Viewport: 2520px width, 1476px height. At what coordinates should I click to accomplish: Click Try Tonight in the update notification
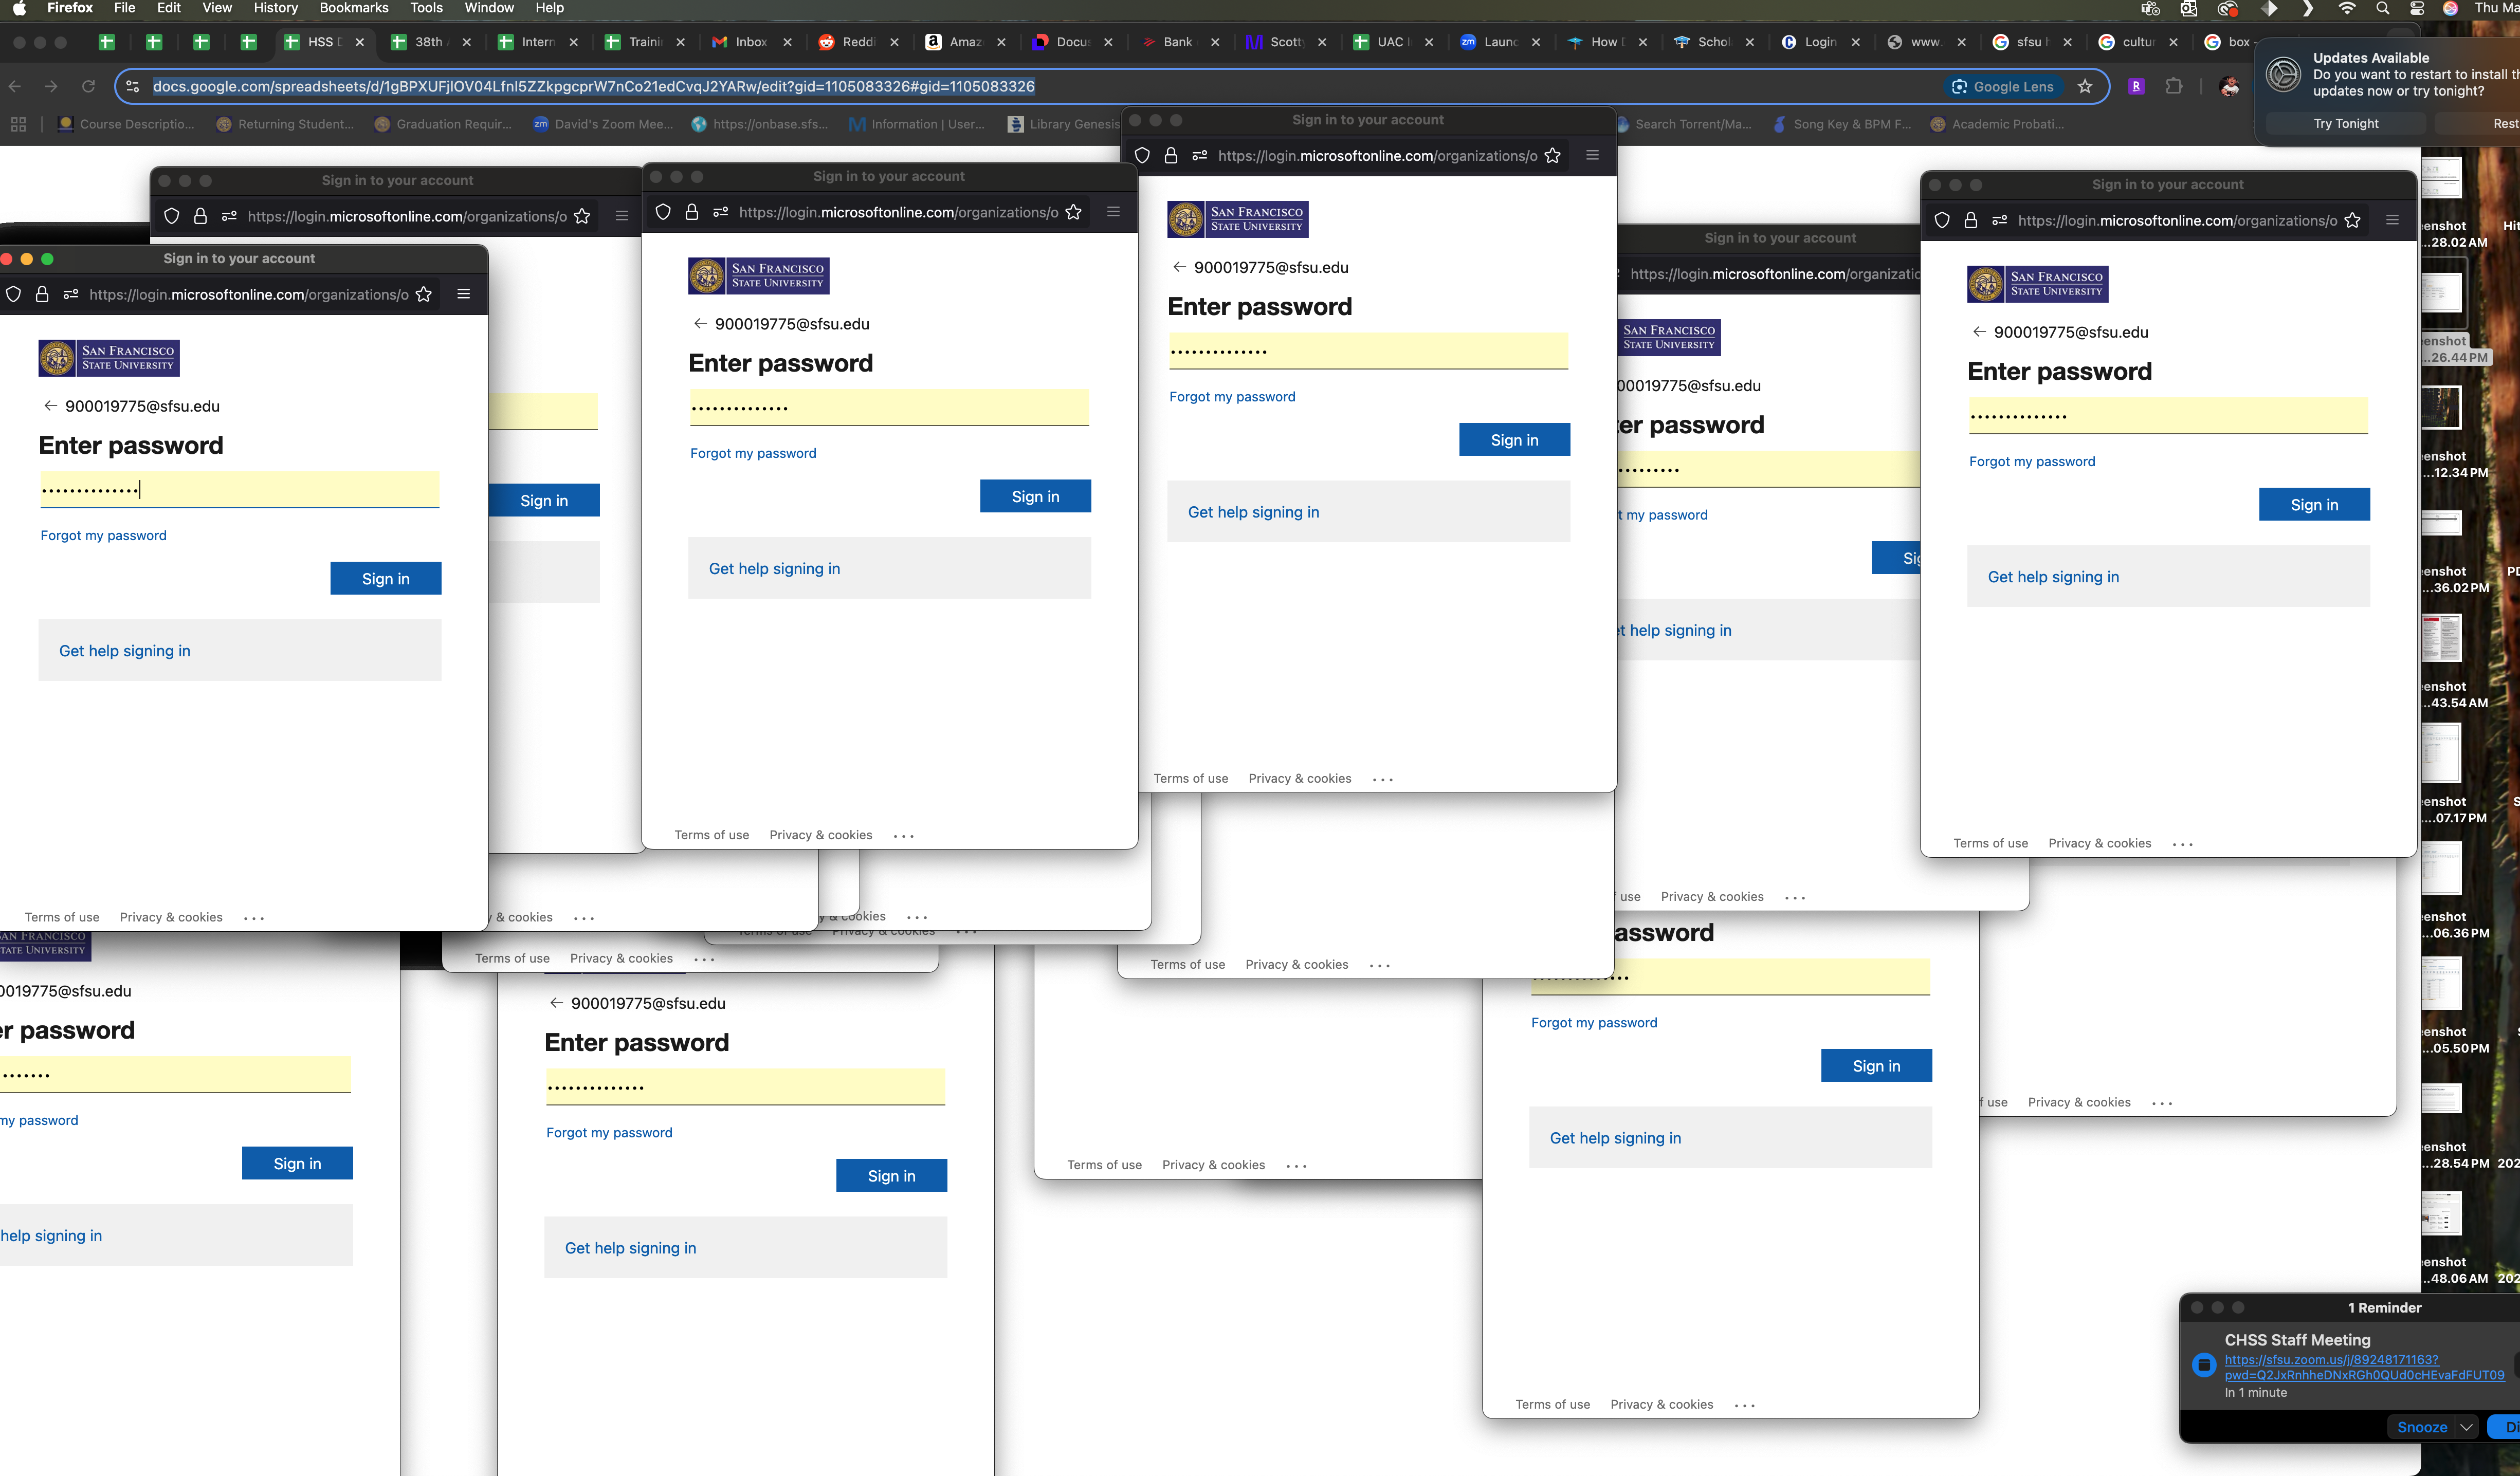click(x=2346, y=124)
